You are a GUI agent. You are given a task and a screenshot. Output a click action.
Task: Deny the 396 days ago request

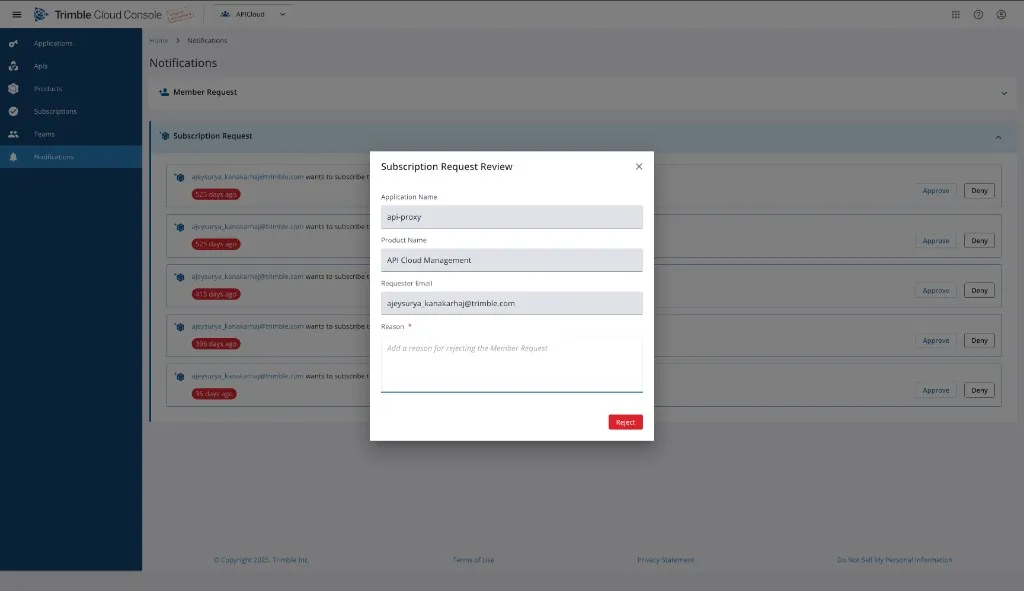[x=979, y=340]
